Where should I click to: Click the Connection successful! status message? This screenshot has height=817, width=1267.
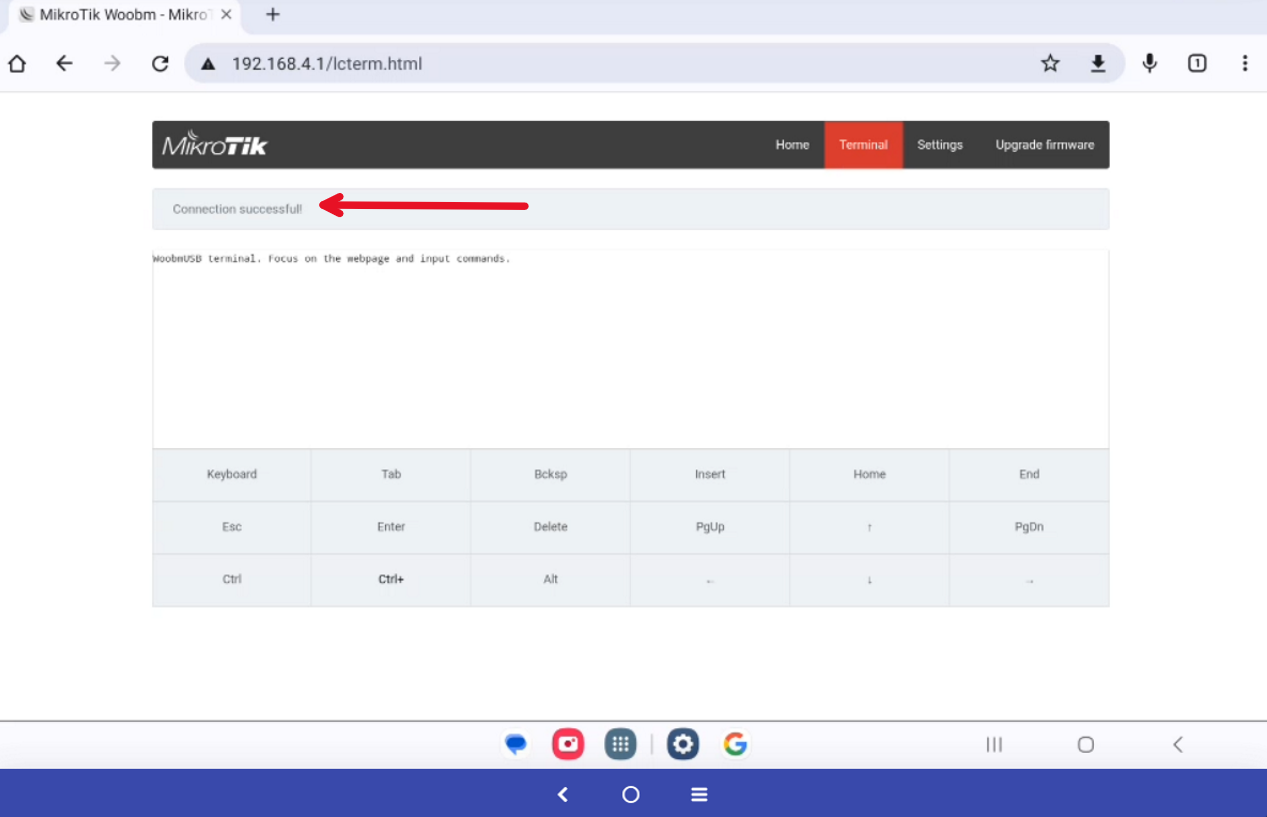coord(237,209)
